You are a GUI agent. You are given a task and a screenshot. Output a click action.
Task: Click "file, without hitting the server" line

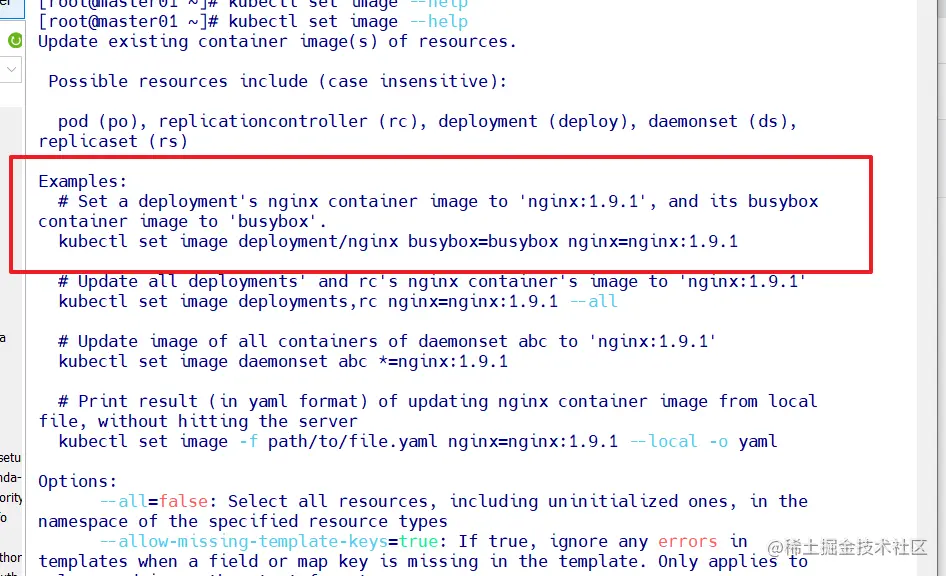(x=198, y=421)
